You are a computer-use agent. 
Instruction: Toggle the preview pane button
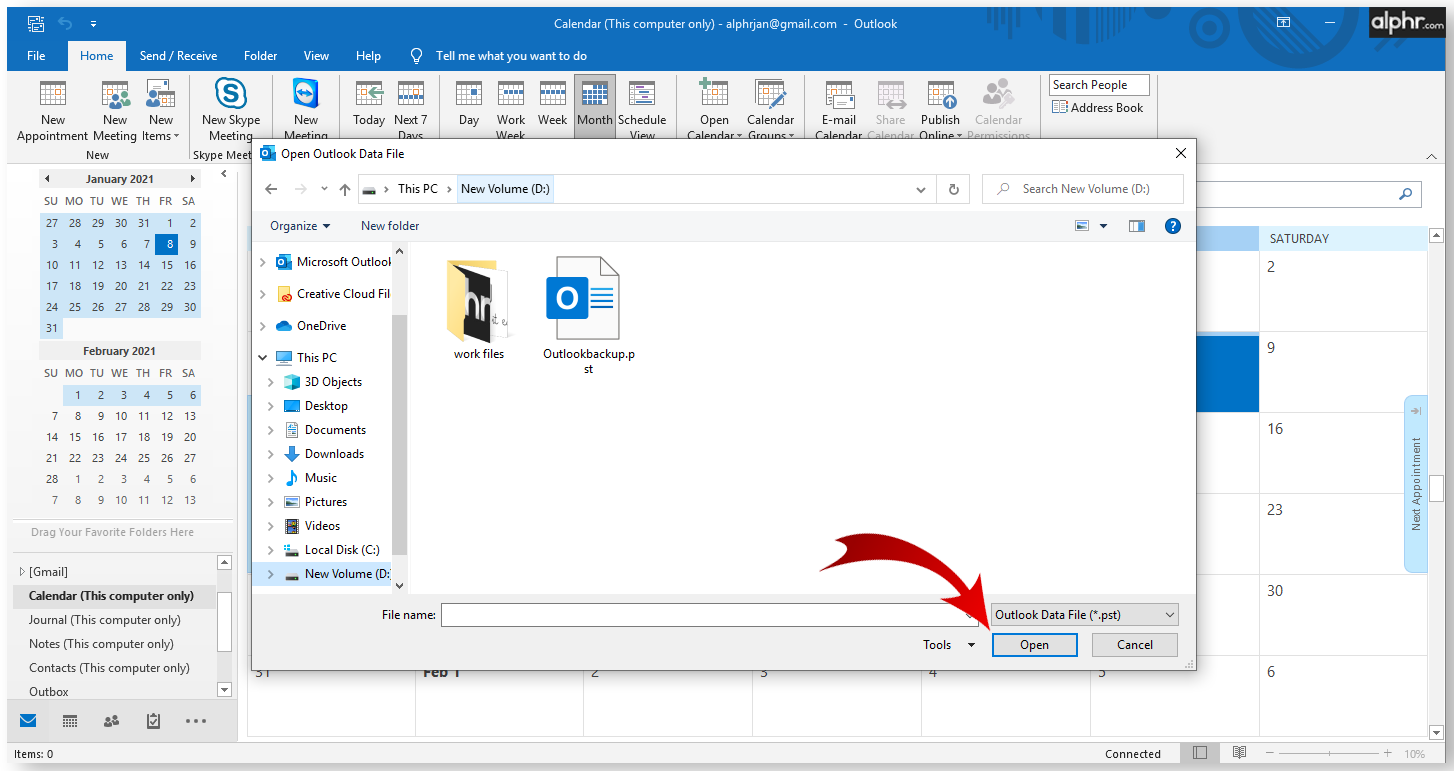pos(1137,226)
